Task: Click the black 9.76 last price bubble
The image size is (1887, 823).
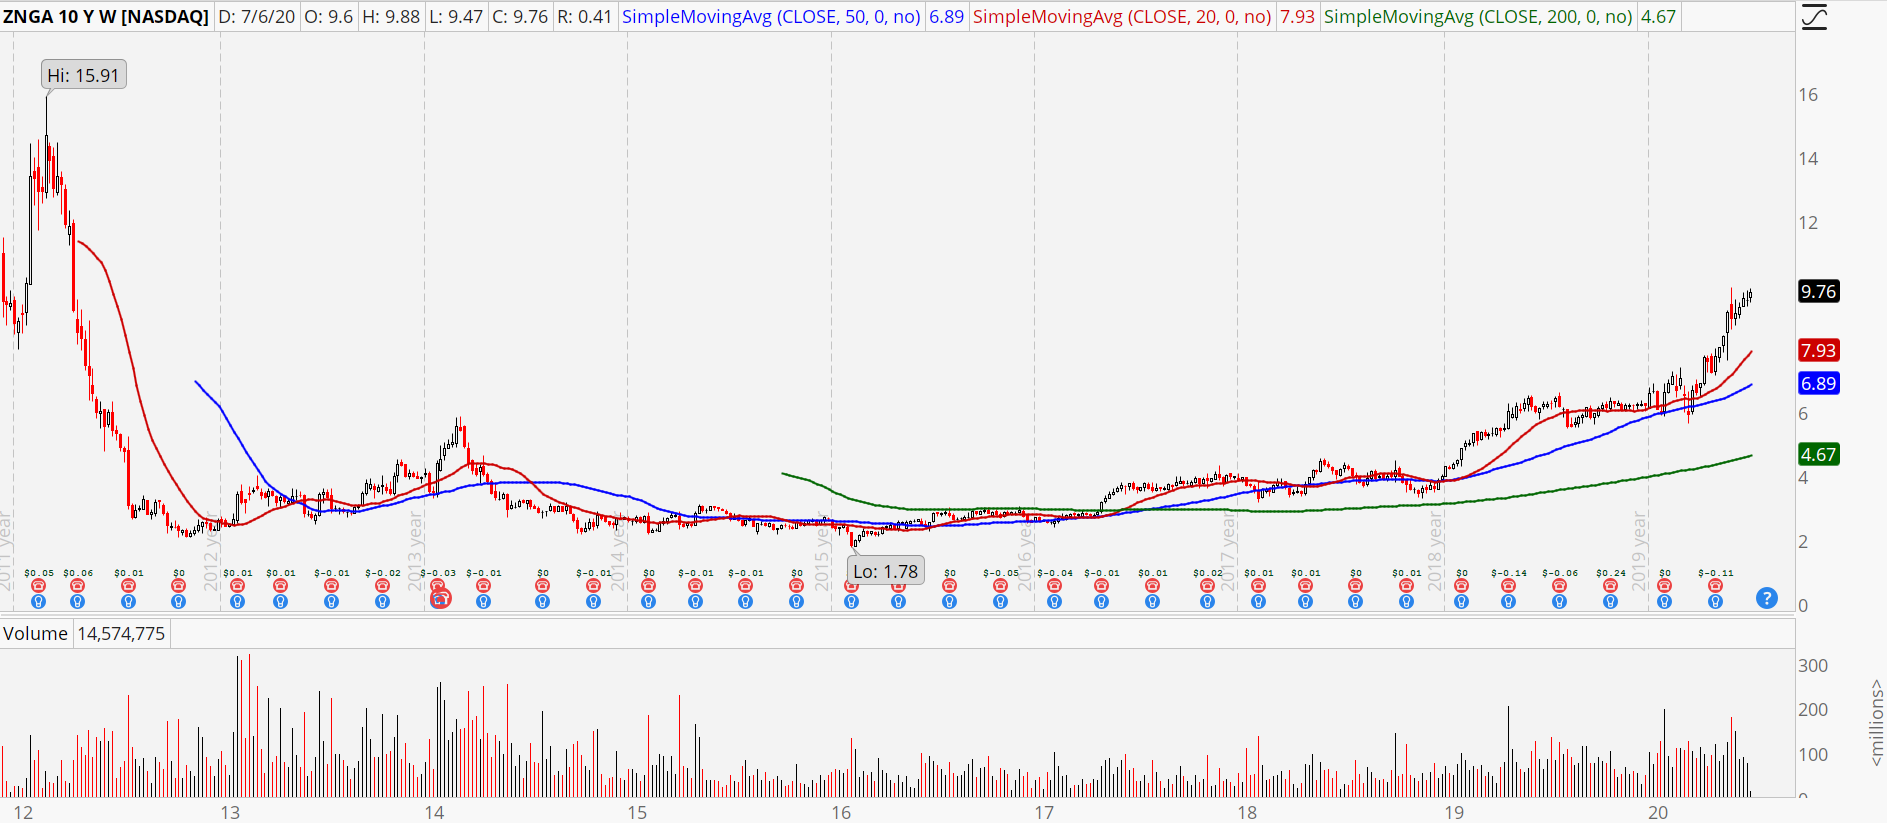Action: tap(1818, 291)
